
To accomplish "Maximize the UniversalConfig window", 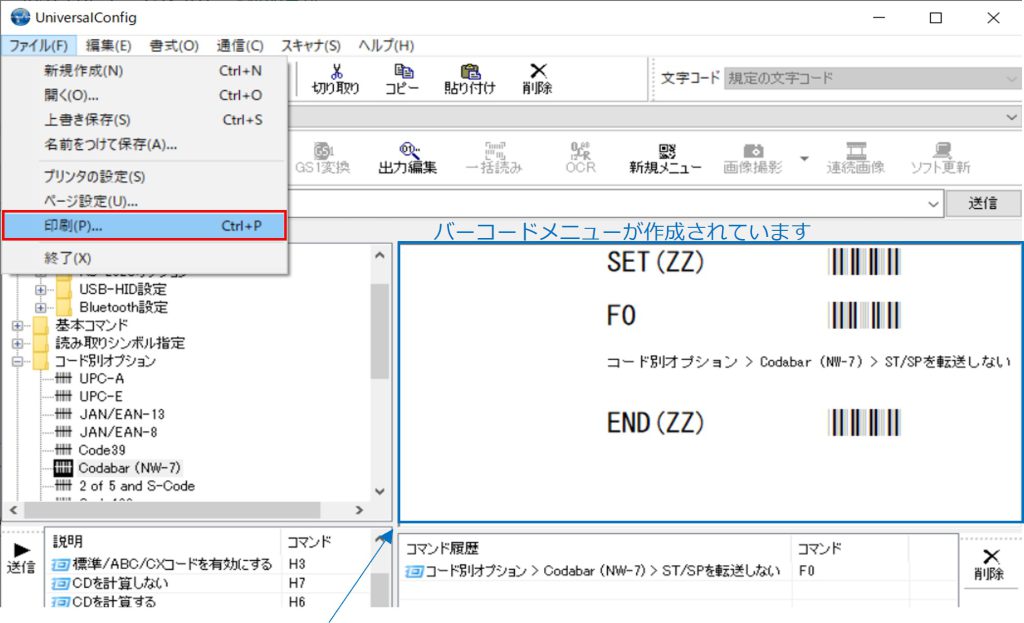I will point(936,18).
